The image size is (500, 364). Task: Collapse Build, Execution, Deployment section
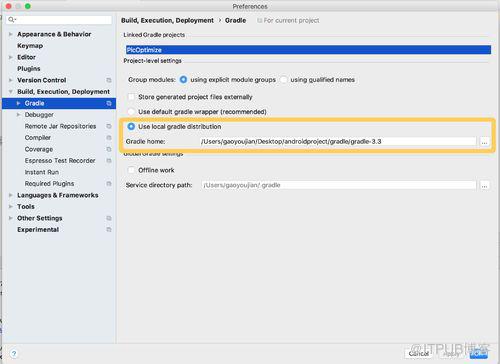point(11,92)
